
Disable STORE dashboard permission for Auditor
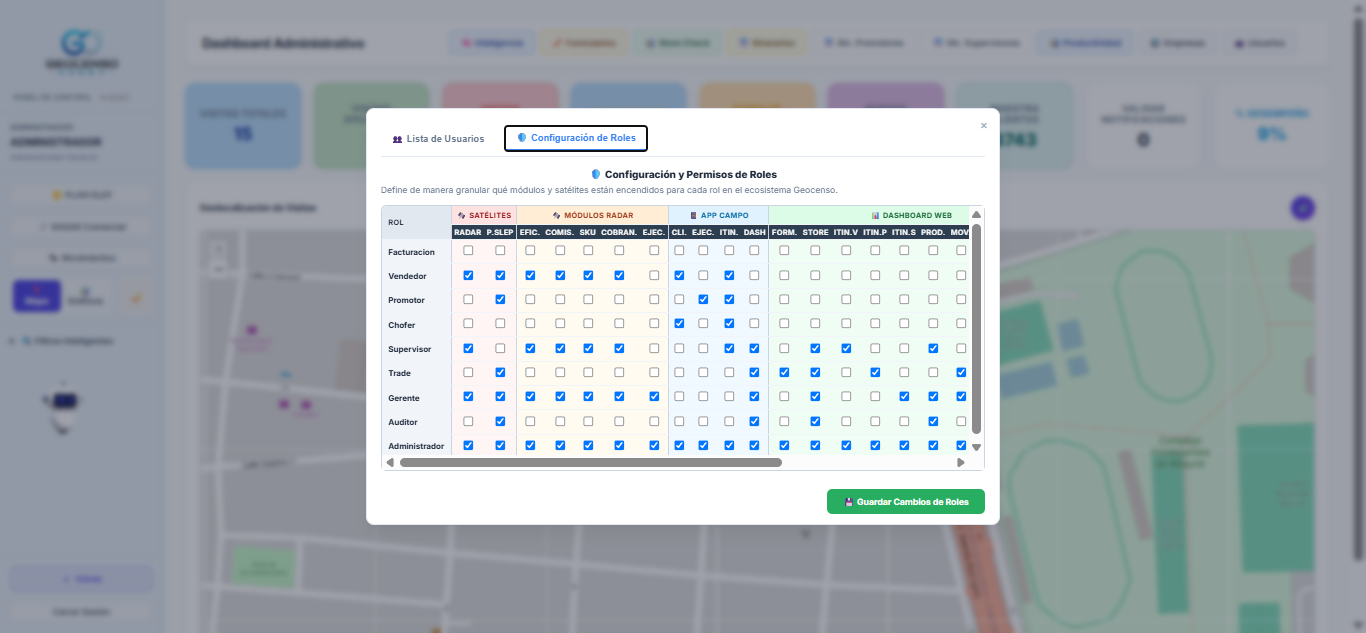point(815,422)
